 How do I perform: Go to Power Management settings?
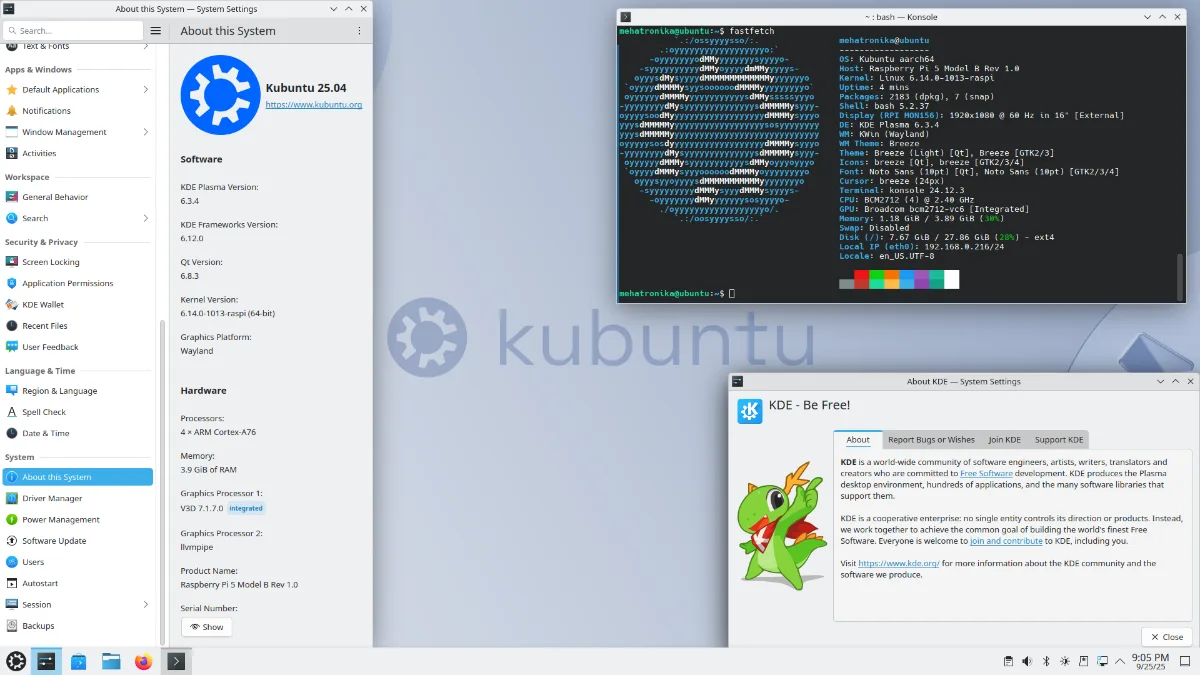click(x=78, y=519)
